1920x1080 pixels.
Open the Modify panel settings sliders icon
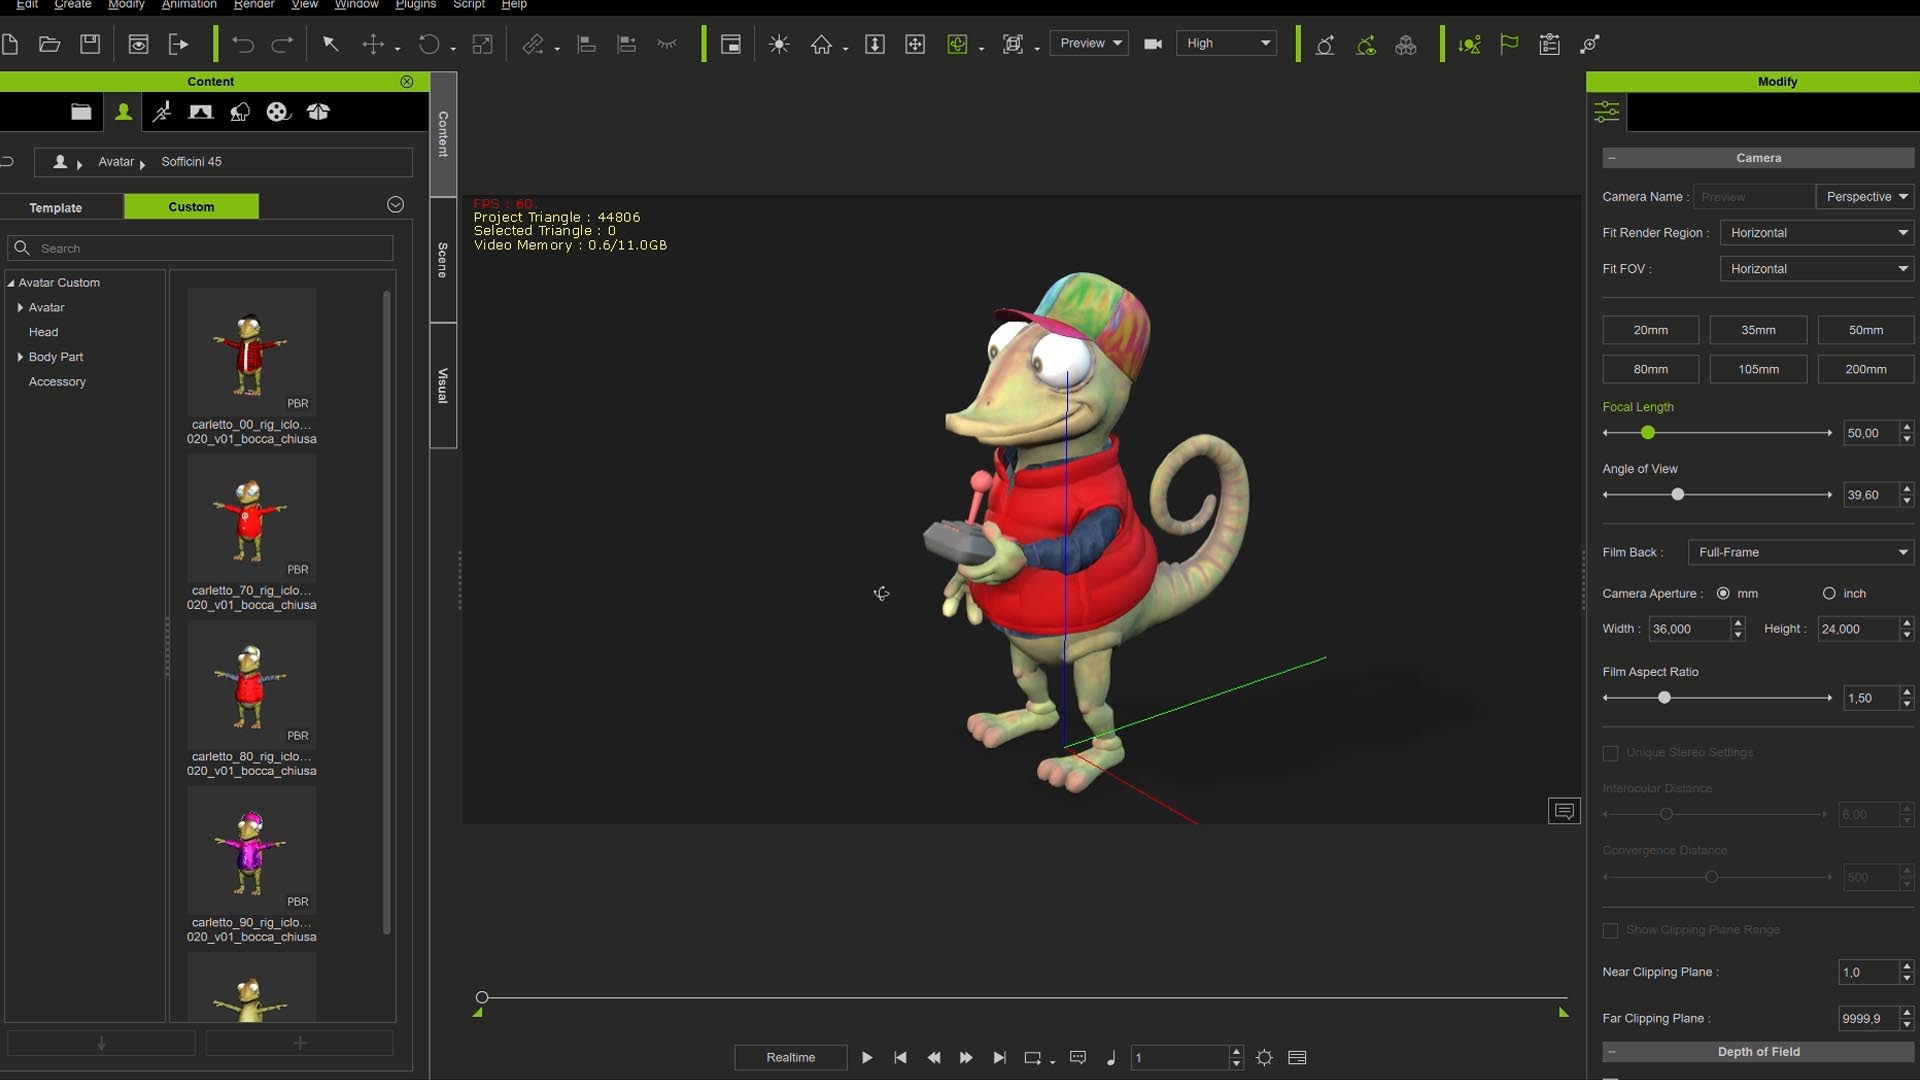point(1607,112)
